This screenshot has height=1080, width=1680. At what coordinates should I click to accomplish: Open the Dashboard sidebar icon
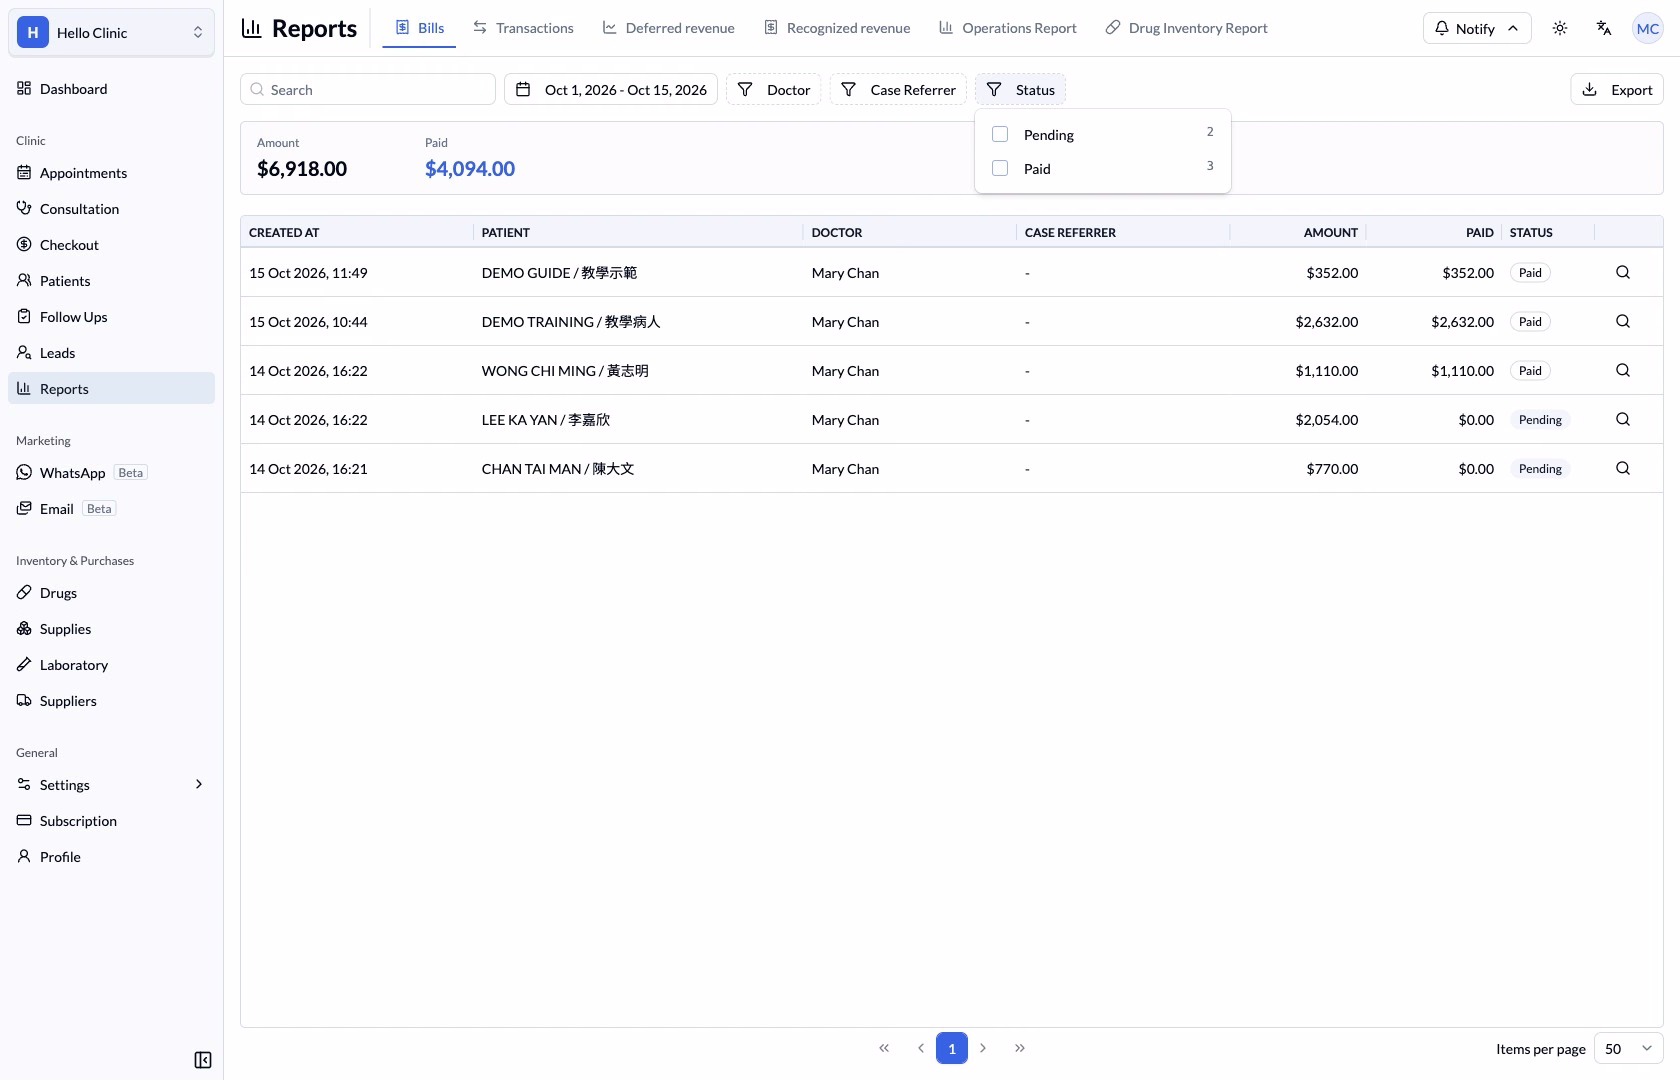pyautogui.click(x=24, y=89)
